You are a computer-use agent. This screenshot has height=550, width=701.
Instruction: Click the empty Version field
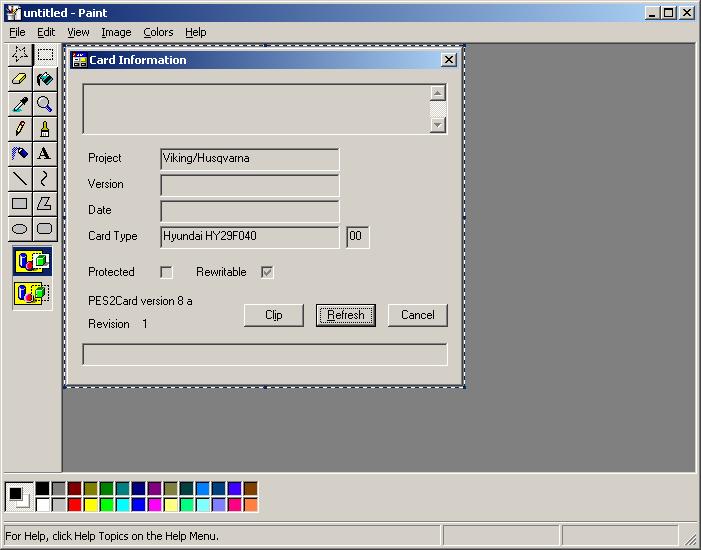click(249, 185)
